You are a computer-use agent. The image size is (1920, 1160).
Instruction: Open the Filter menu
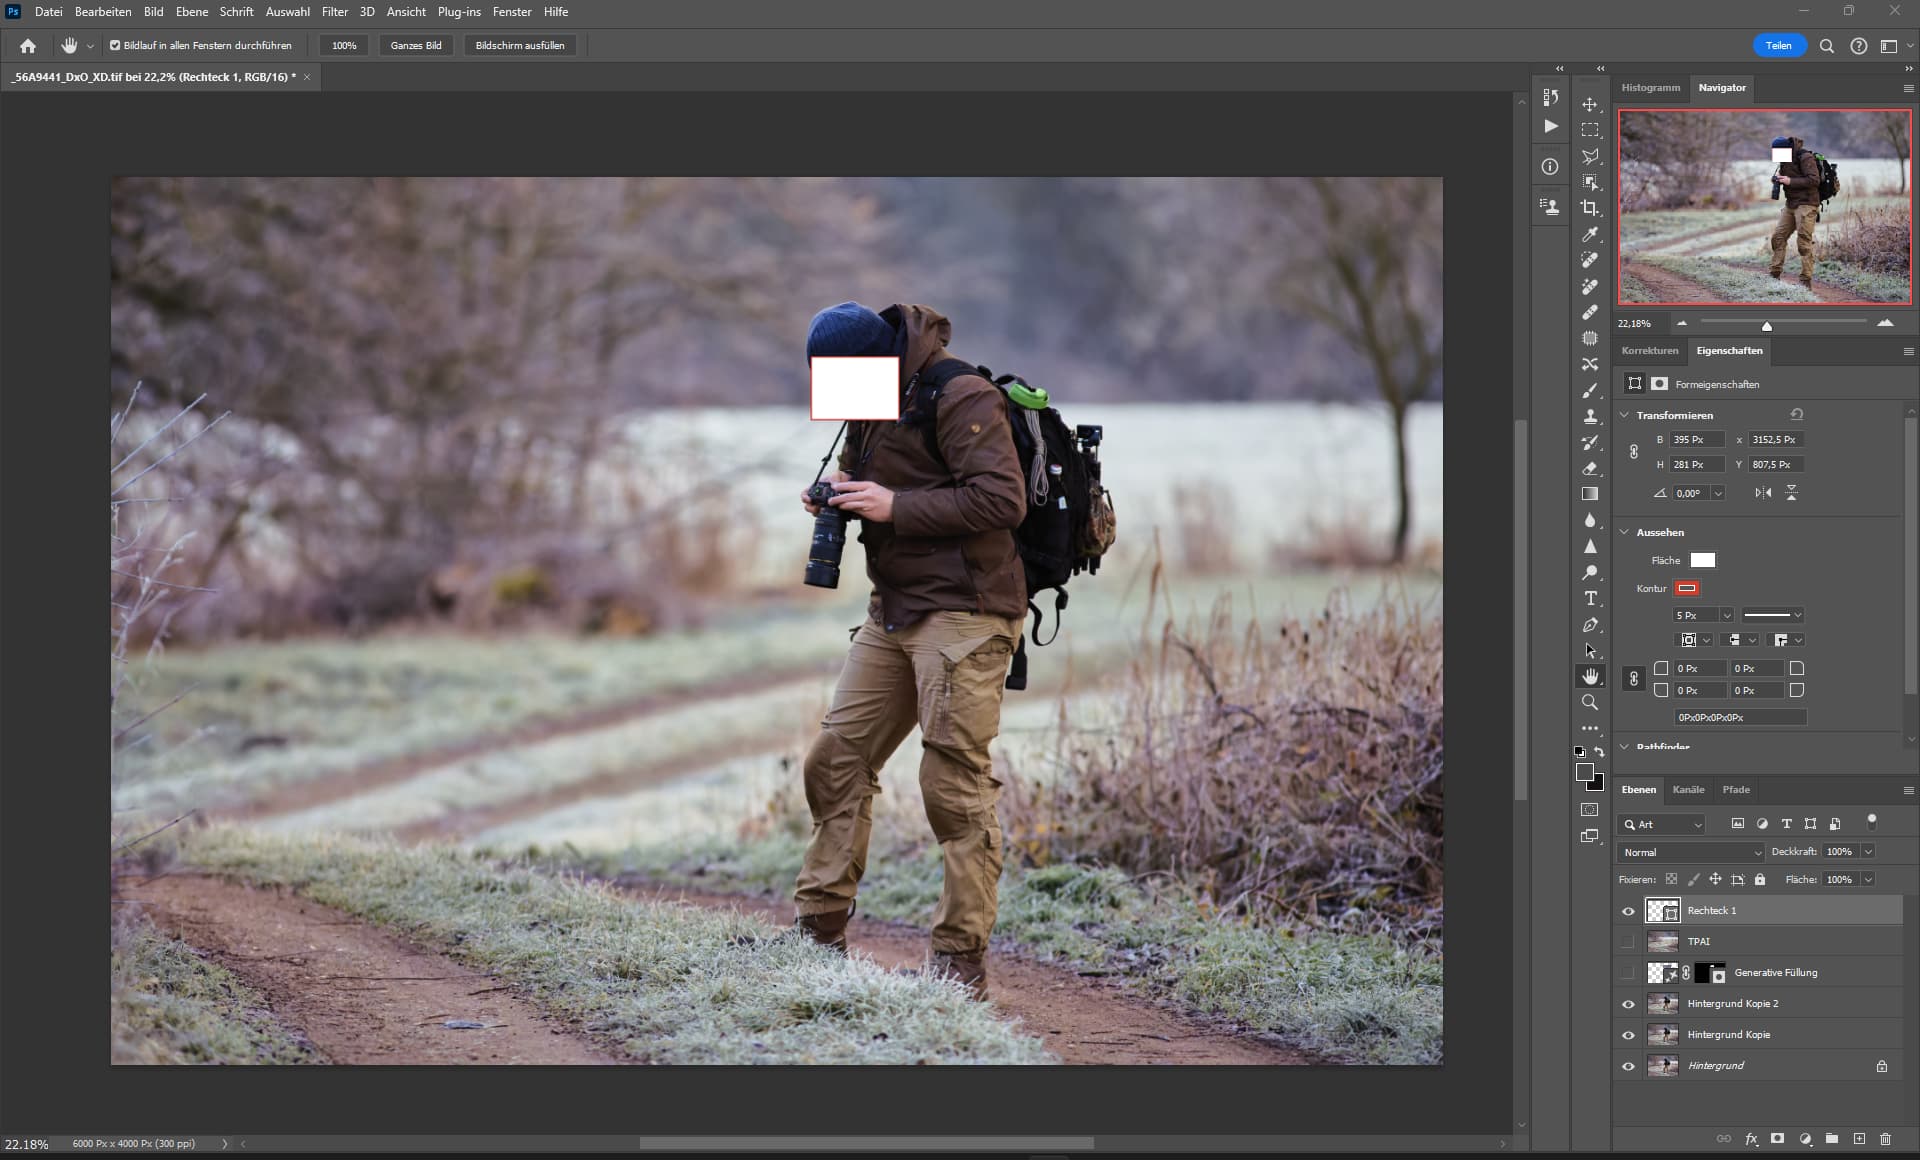[x=334, y=12]
